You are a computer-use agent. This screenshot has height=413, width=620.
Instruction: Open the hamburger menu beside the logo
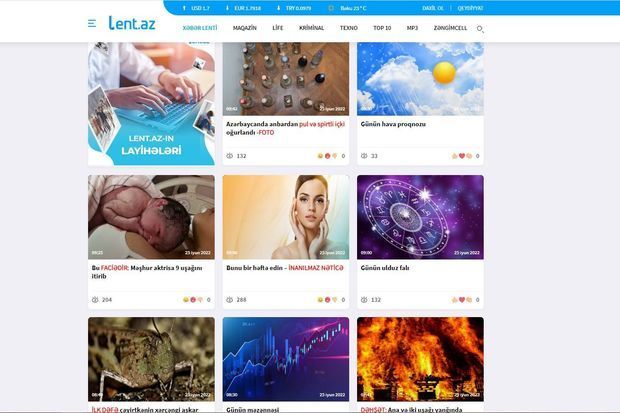pyautogui.click(x=92, y=24)
